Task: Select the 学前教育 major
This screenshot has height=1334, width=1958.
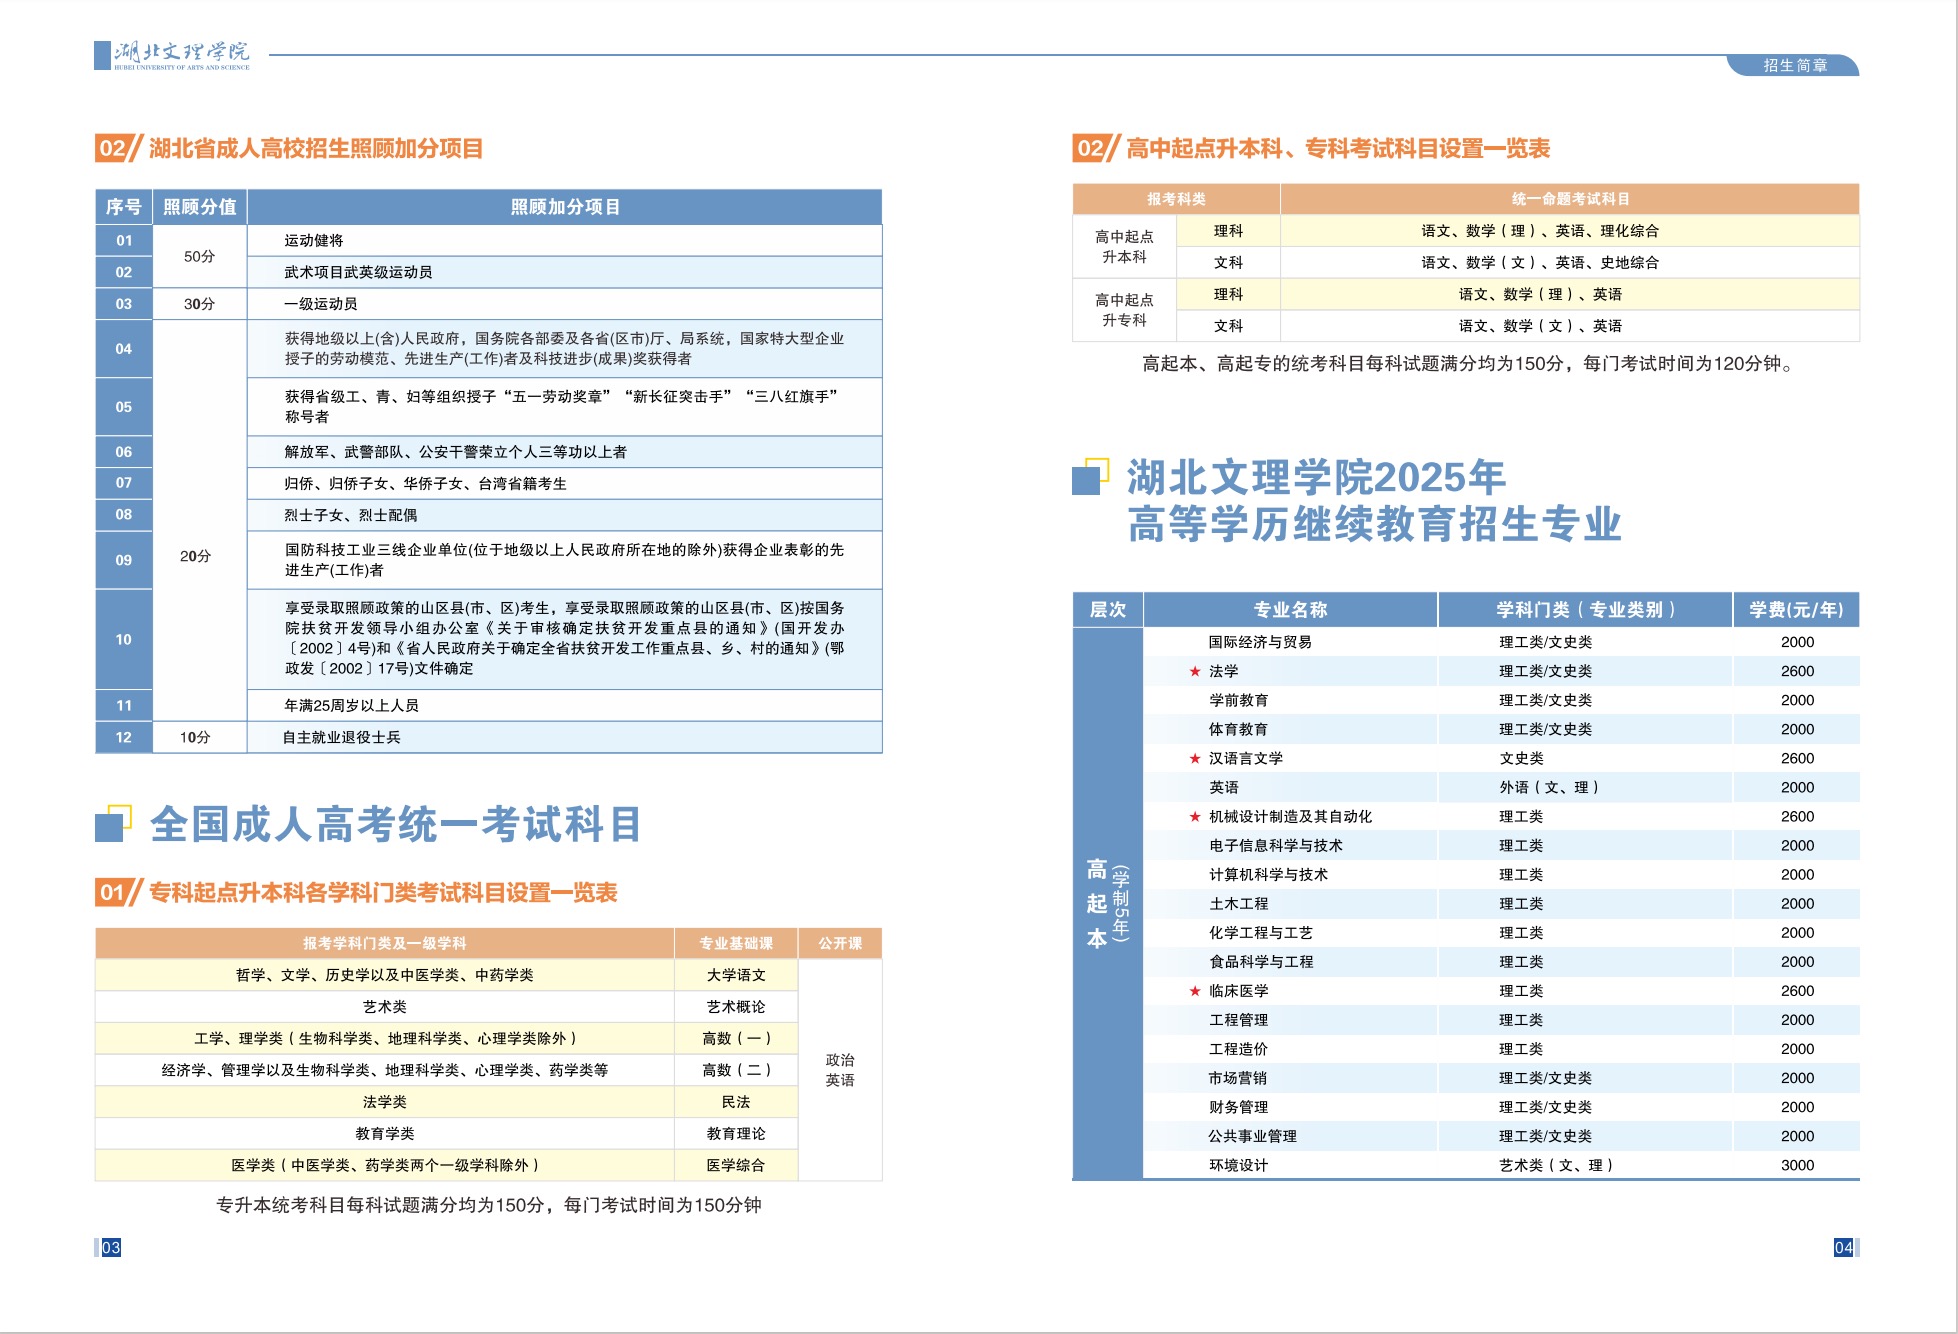Action: (1238, 700)
